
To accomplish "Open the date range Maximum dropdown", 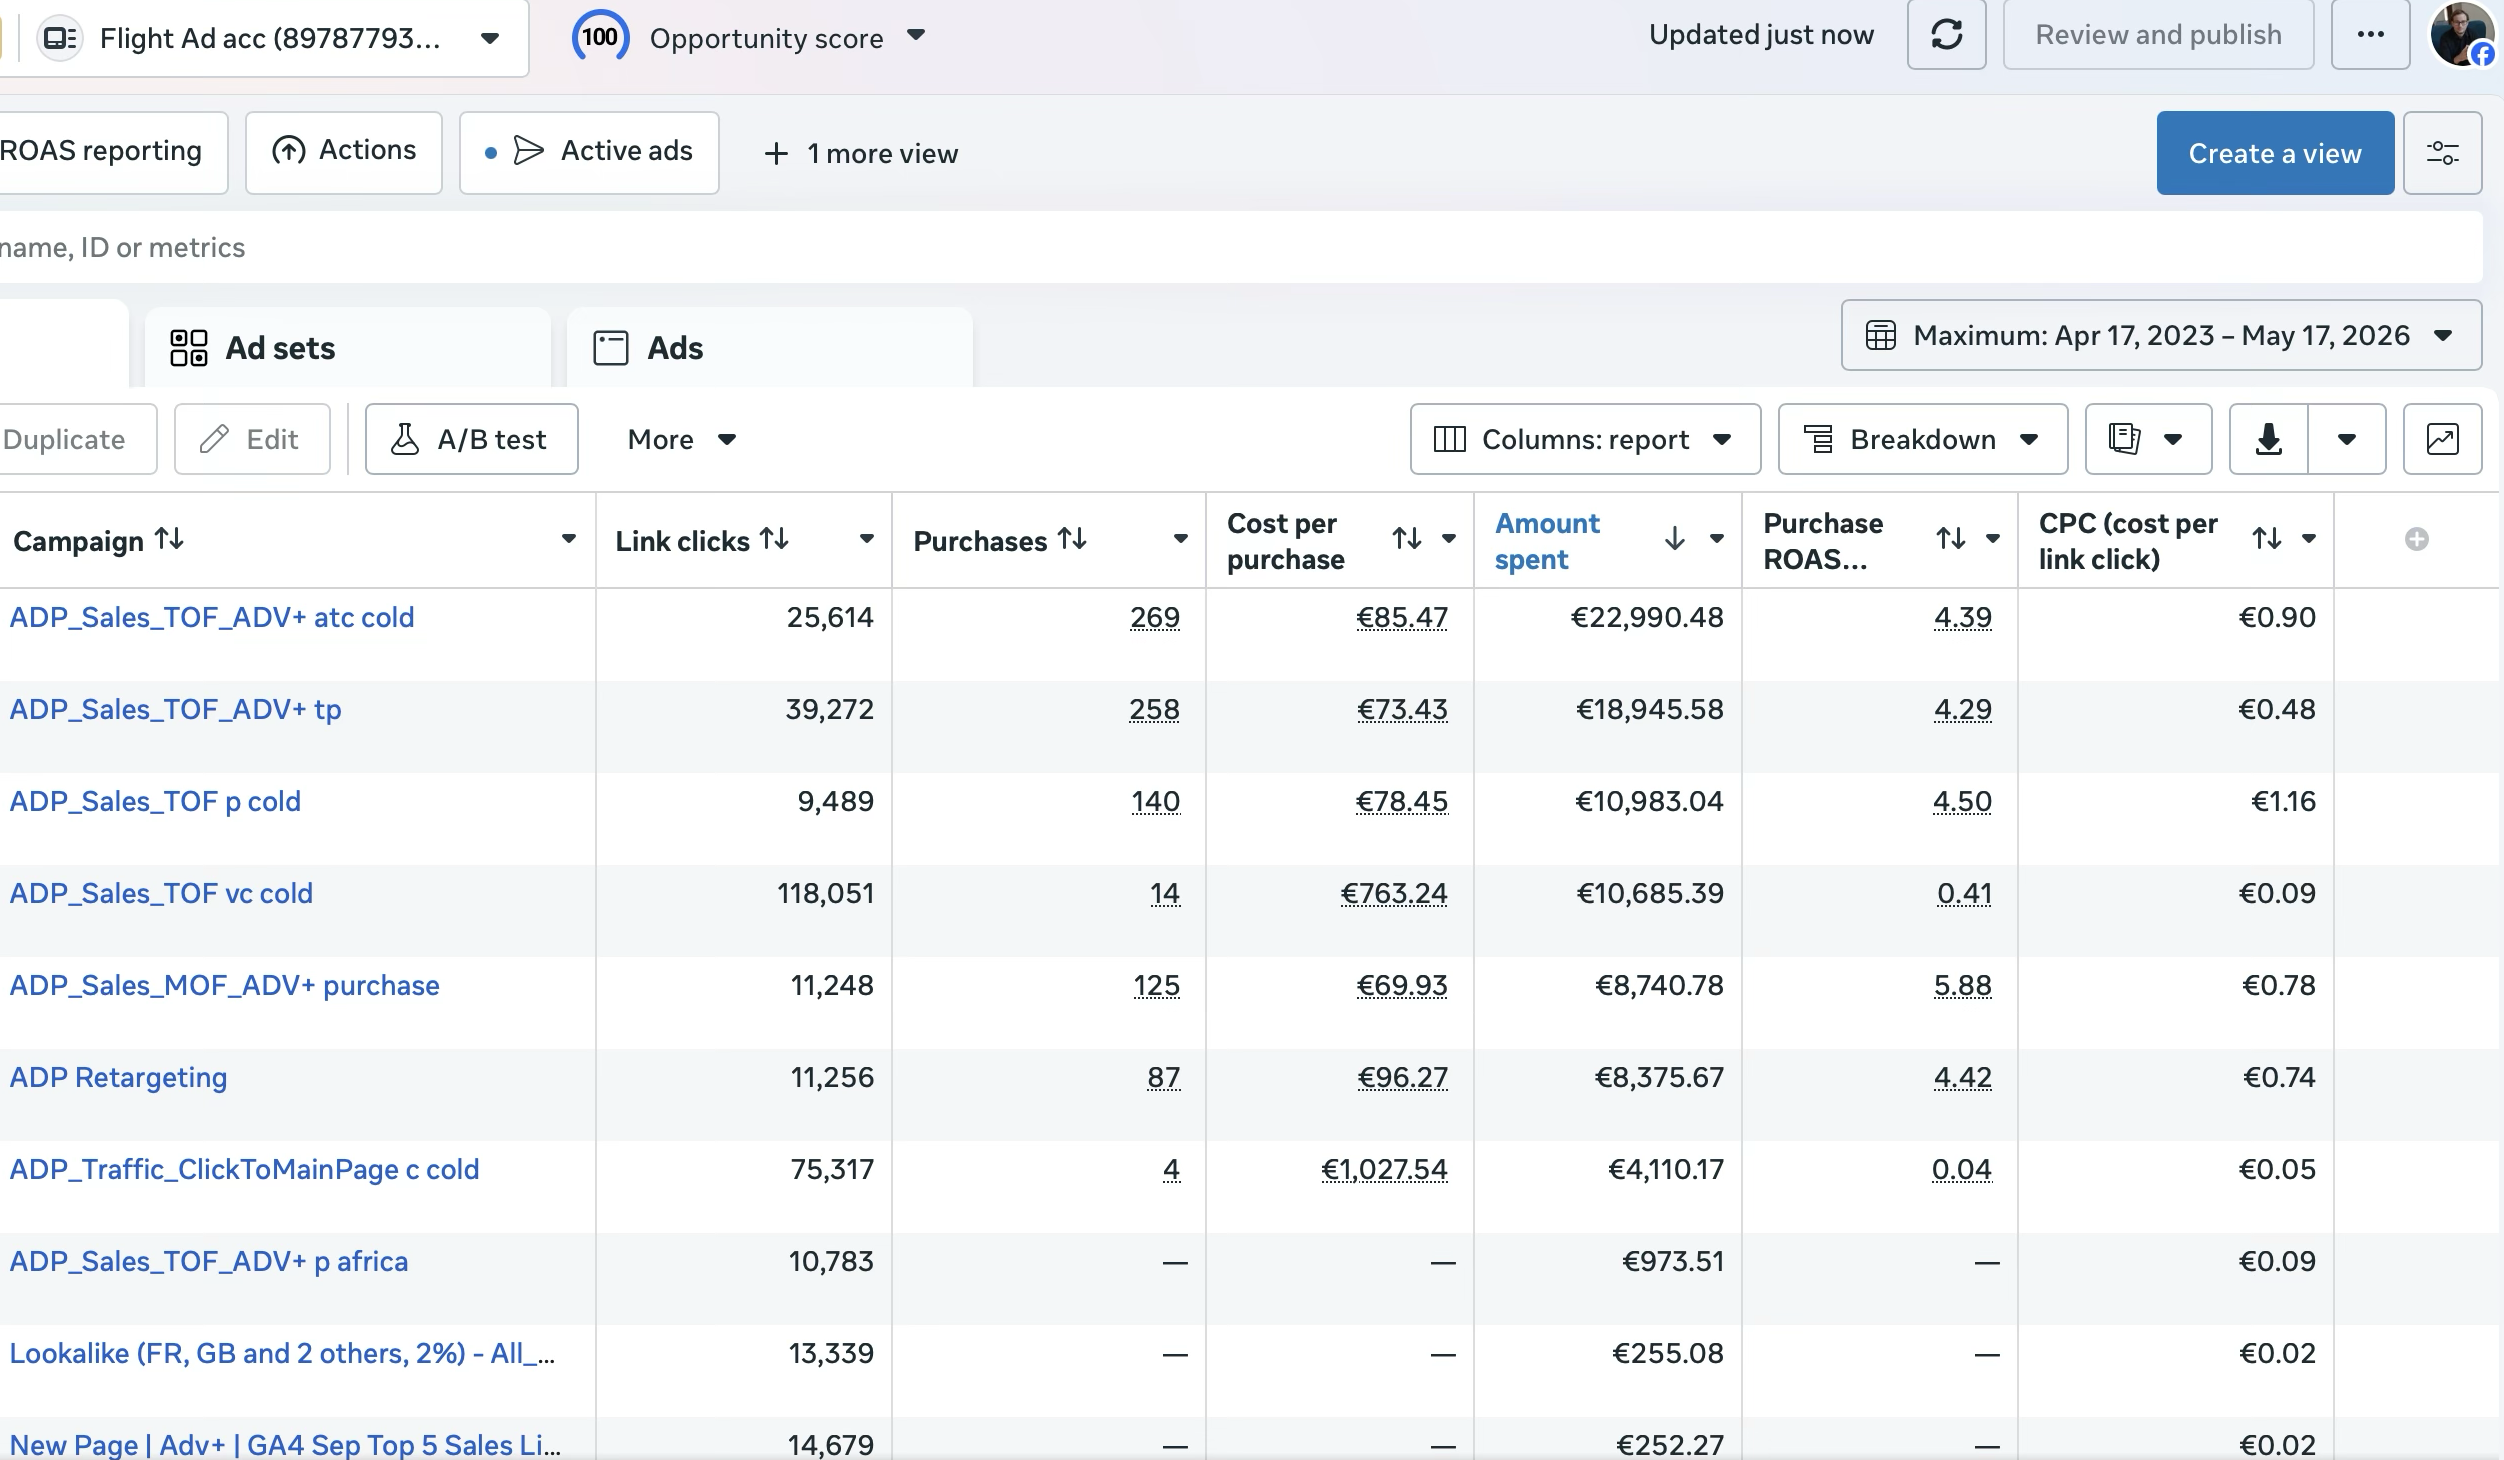I will click(2161, 335).
